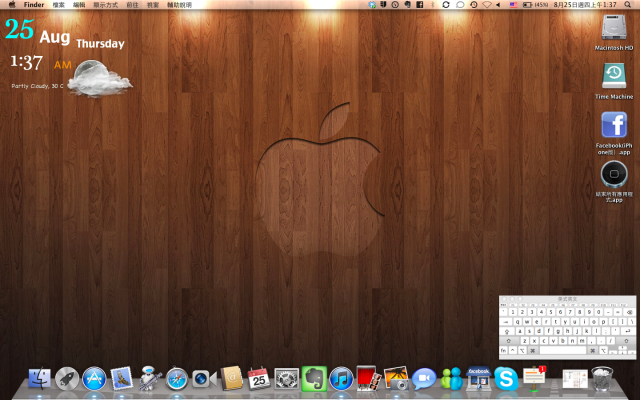Viewport: 640px width, 400px height.
Task: Launch the App Store from the Dock
Action: pyautogui.click(x=94, y=378)
